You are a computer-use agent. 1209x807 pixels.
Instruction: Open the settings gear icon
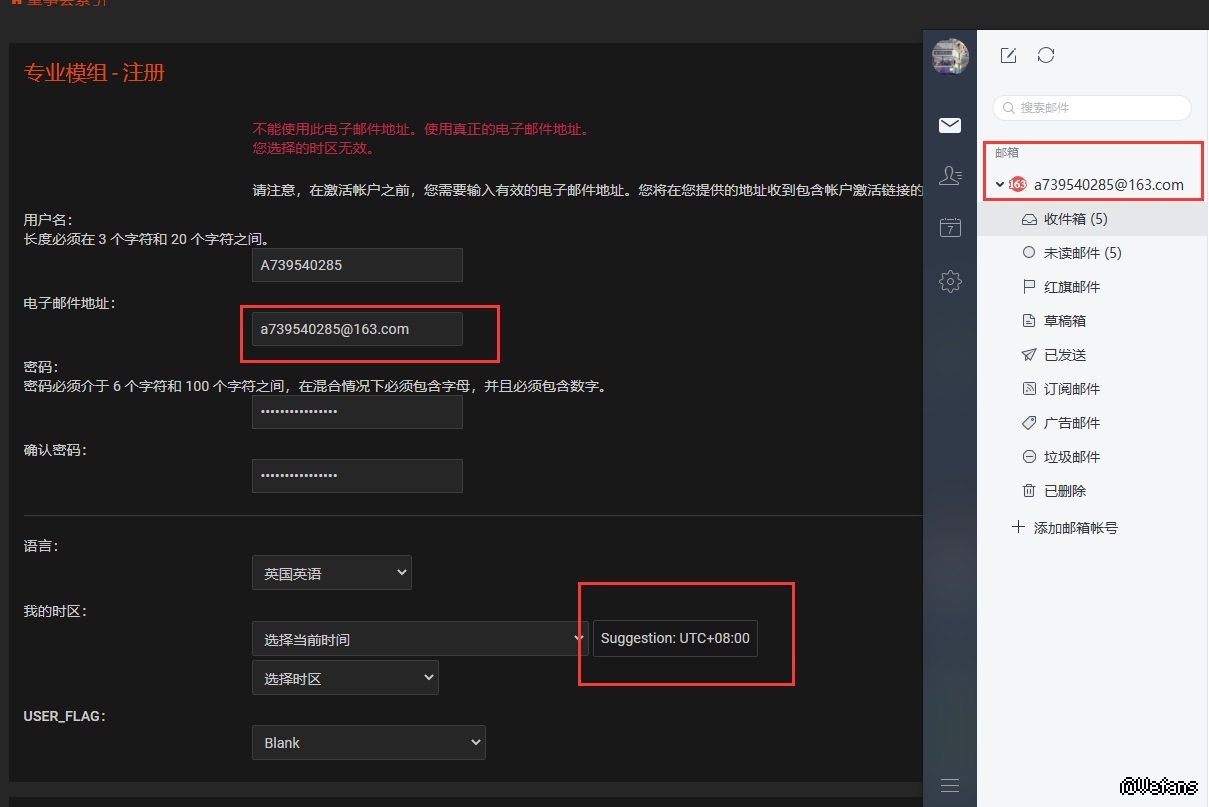(x=950, y=281)
